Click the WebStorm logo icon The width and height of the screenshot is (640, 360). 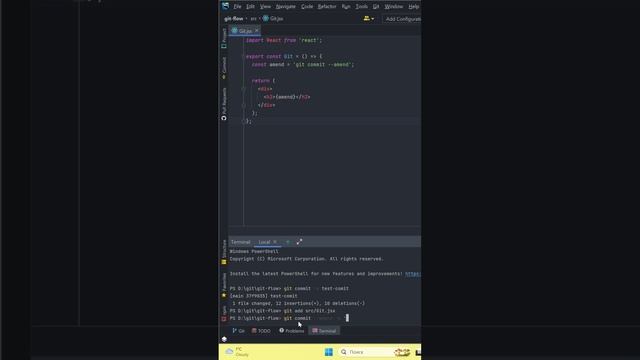tap(225, 6)
